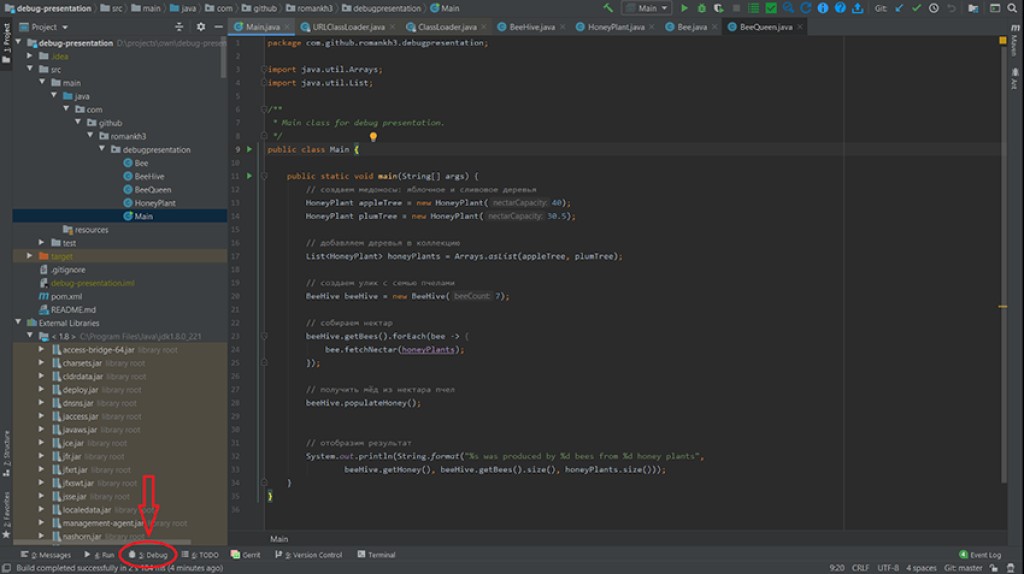Switch to ClassLoader.java tab
This screenshot has height=574, width=1024.
tap(447, 27)
